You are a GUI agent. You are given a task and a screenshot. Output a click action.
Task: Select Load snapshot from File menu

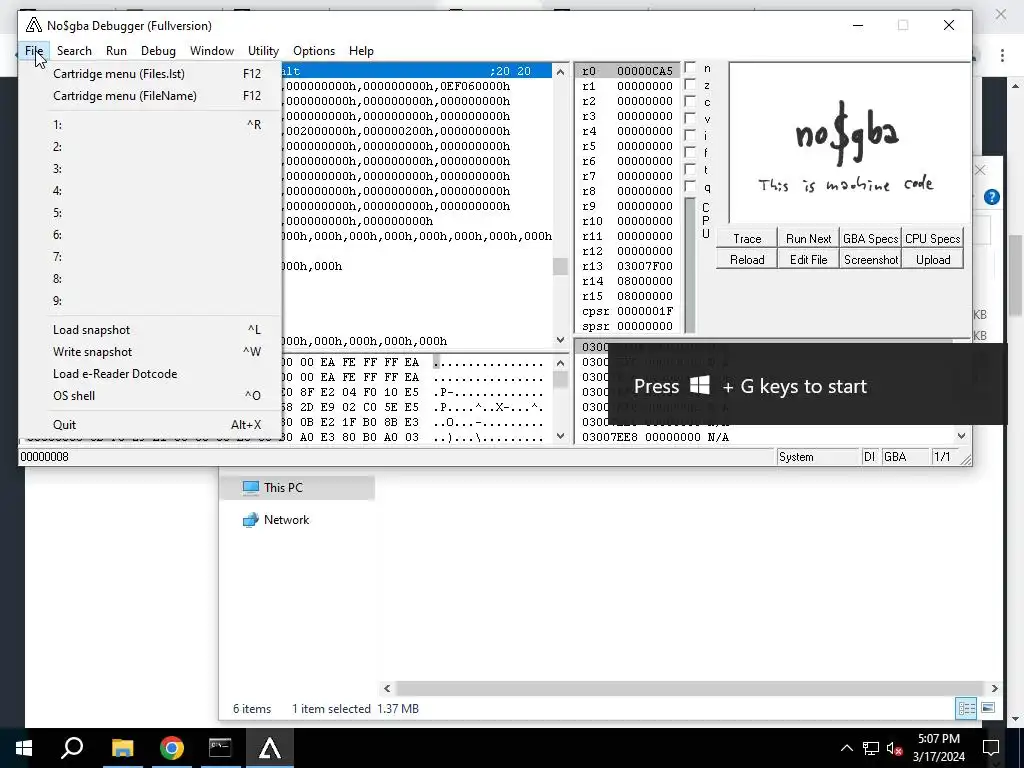pyautogui.click(x=151, y=330)
